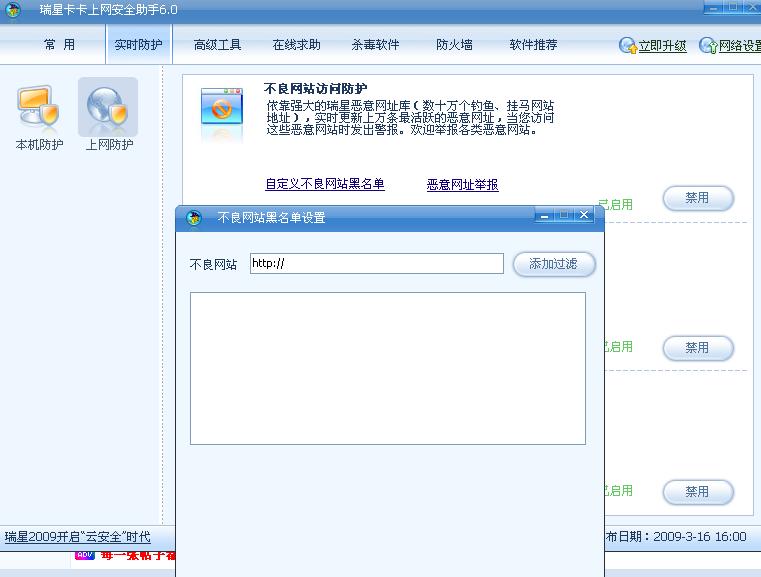Image resolution: width=761 pixels, height=577 pixels.
Task: Select the 上网防护 web protection icon
Action: pyautogui.click(x=108, y=108)
